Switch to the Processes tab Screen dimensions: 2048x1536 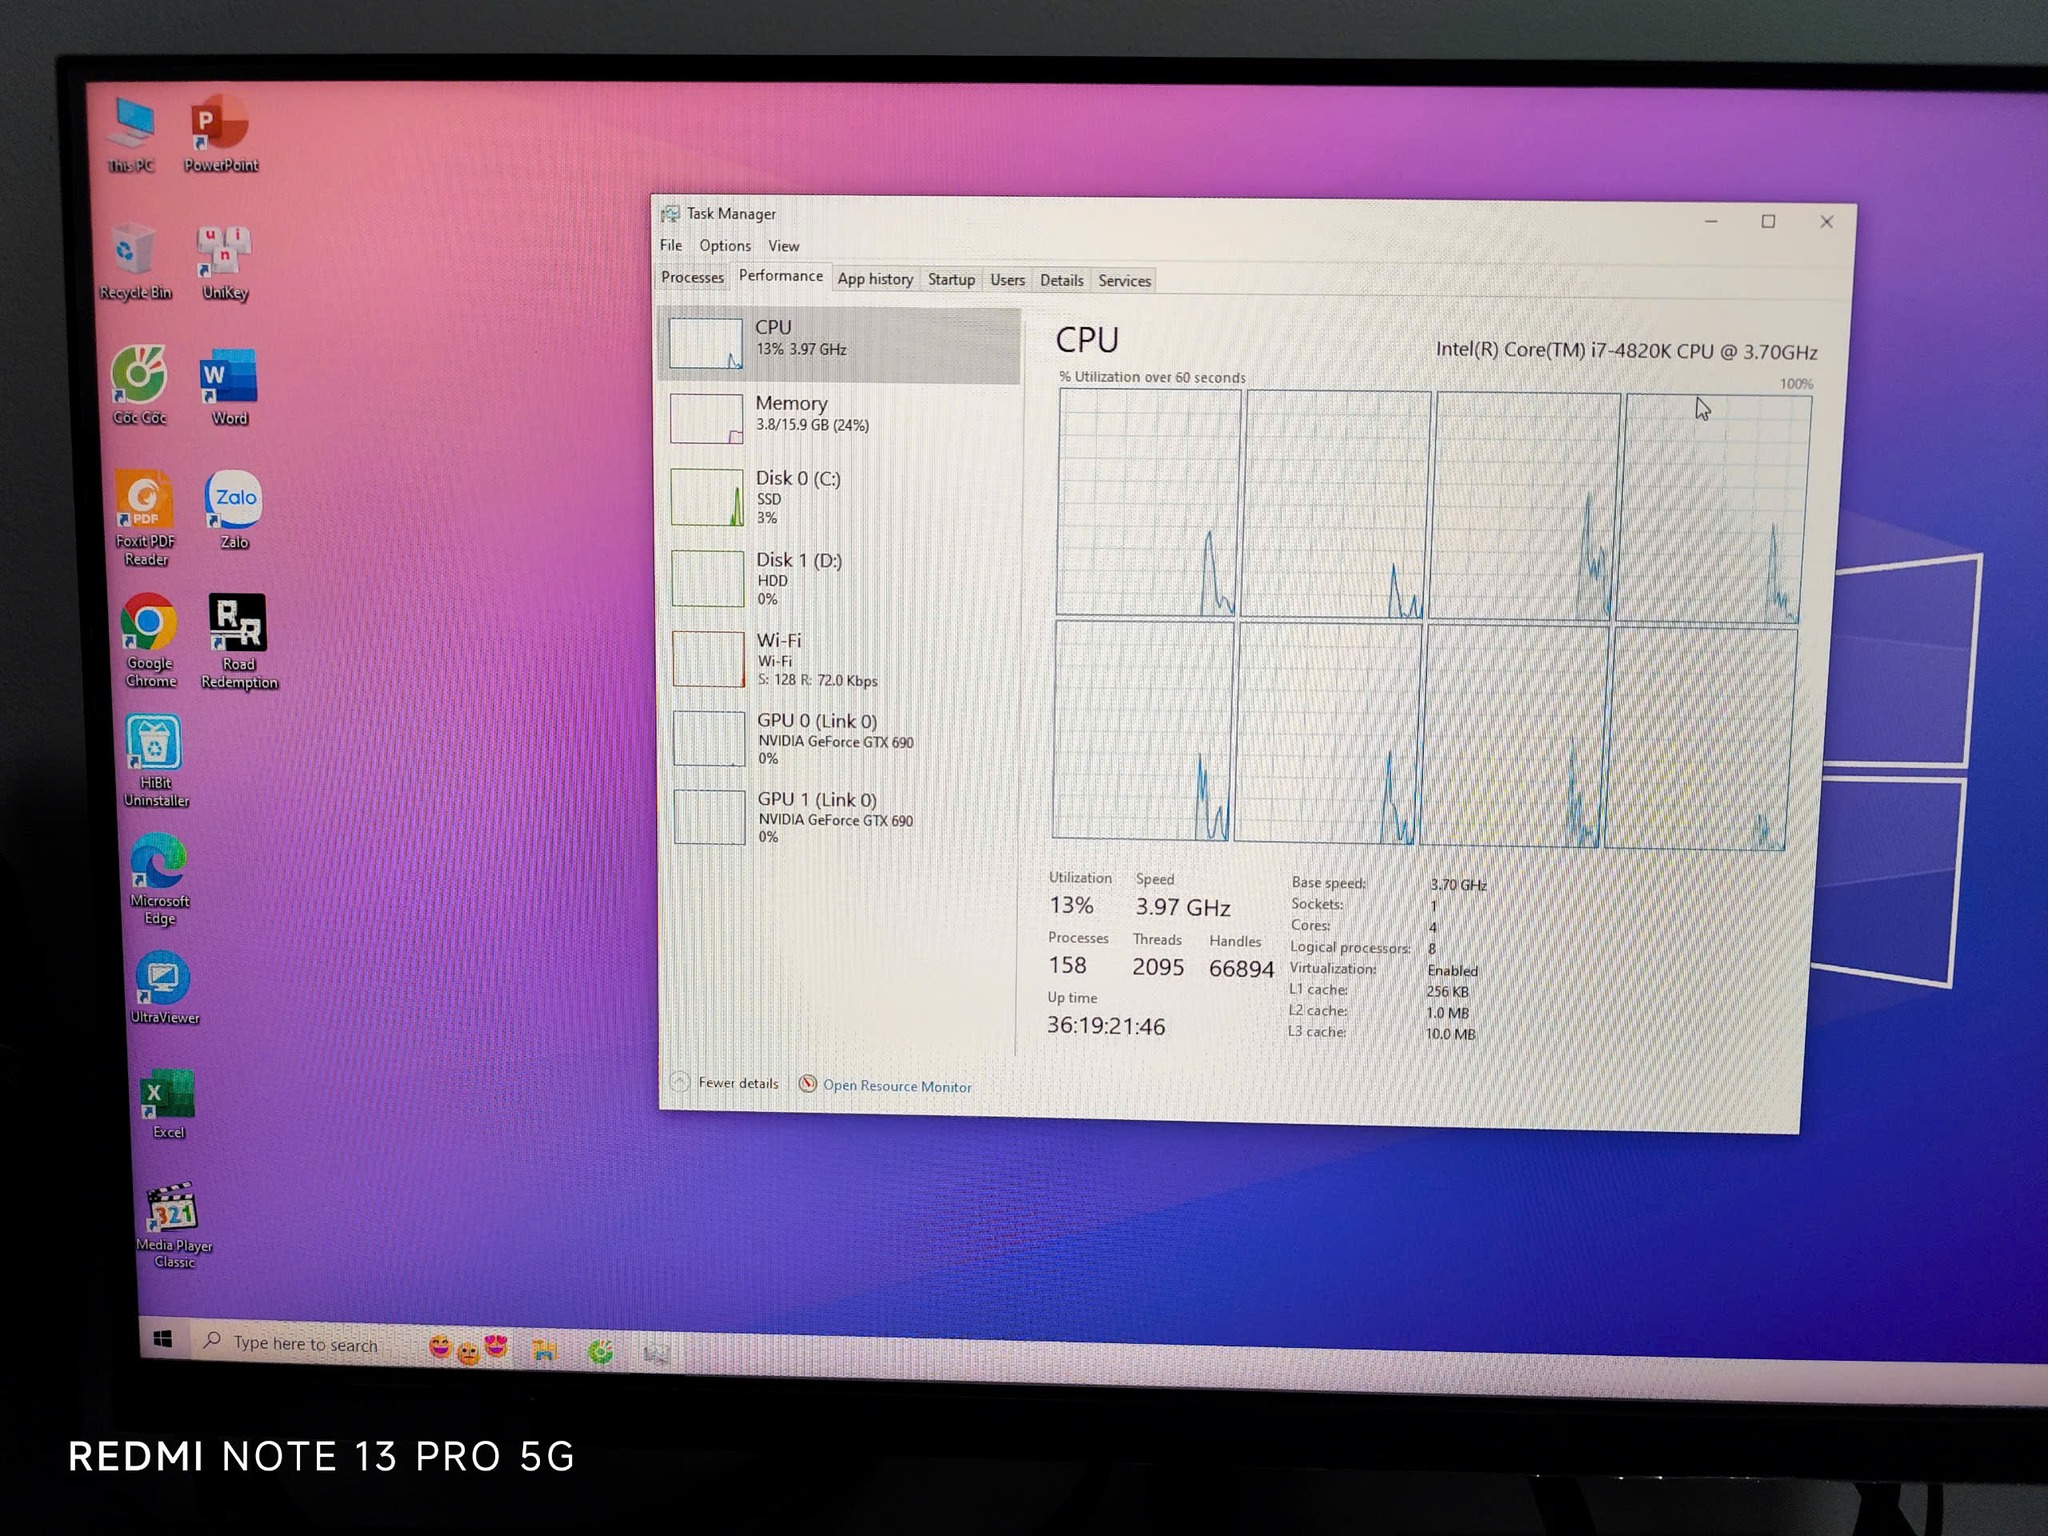coord(692,277)
